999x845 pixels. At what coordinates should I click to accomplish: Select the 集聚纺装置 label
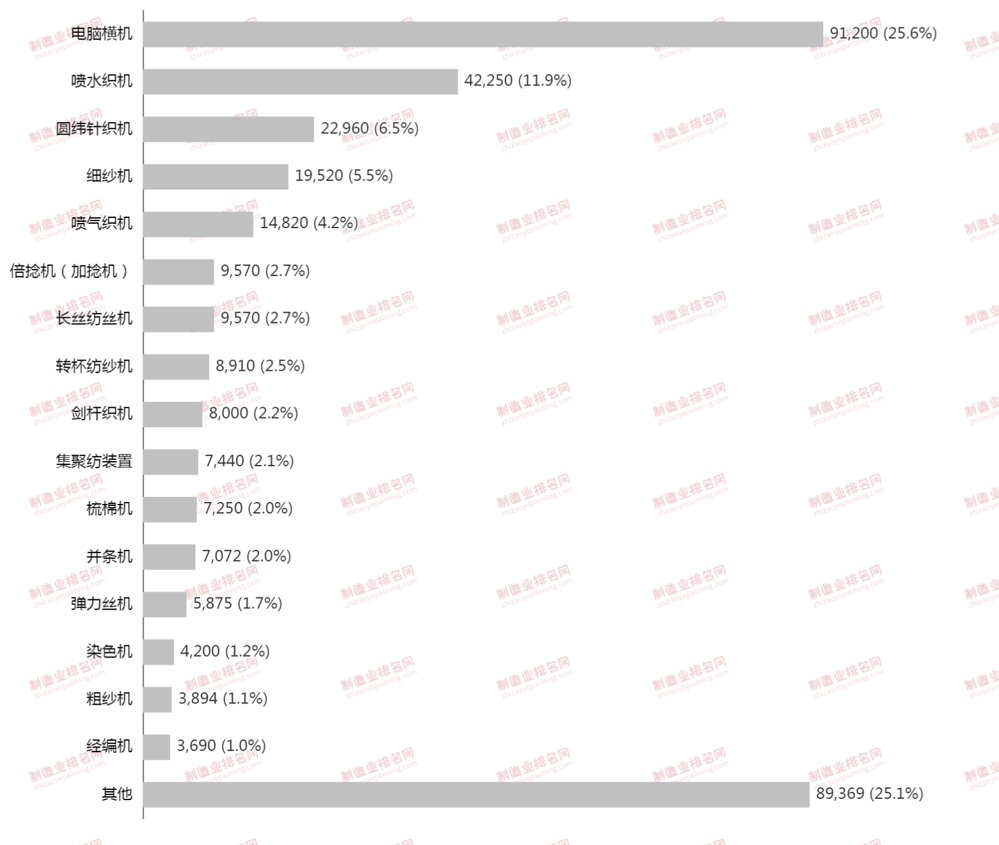point(94,461)
